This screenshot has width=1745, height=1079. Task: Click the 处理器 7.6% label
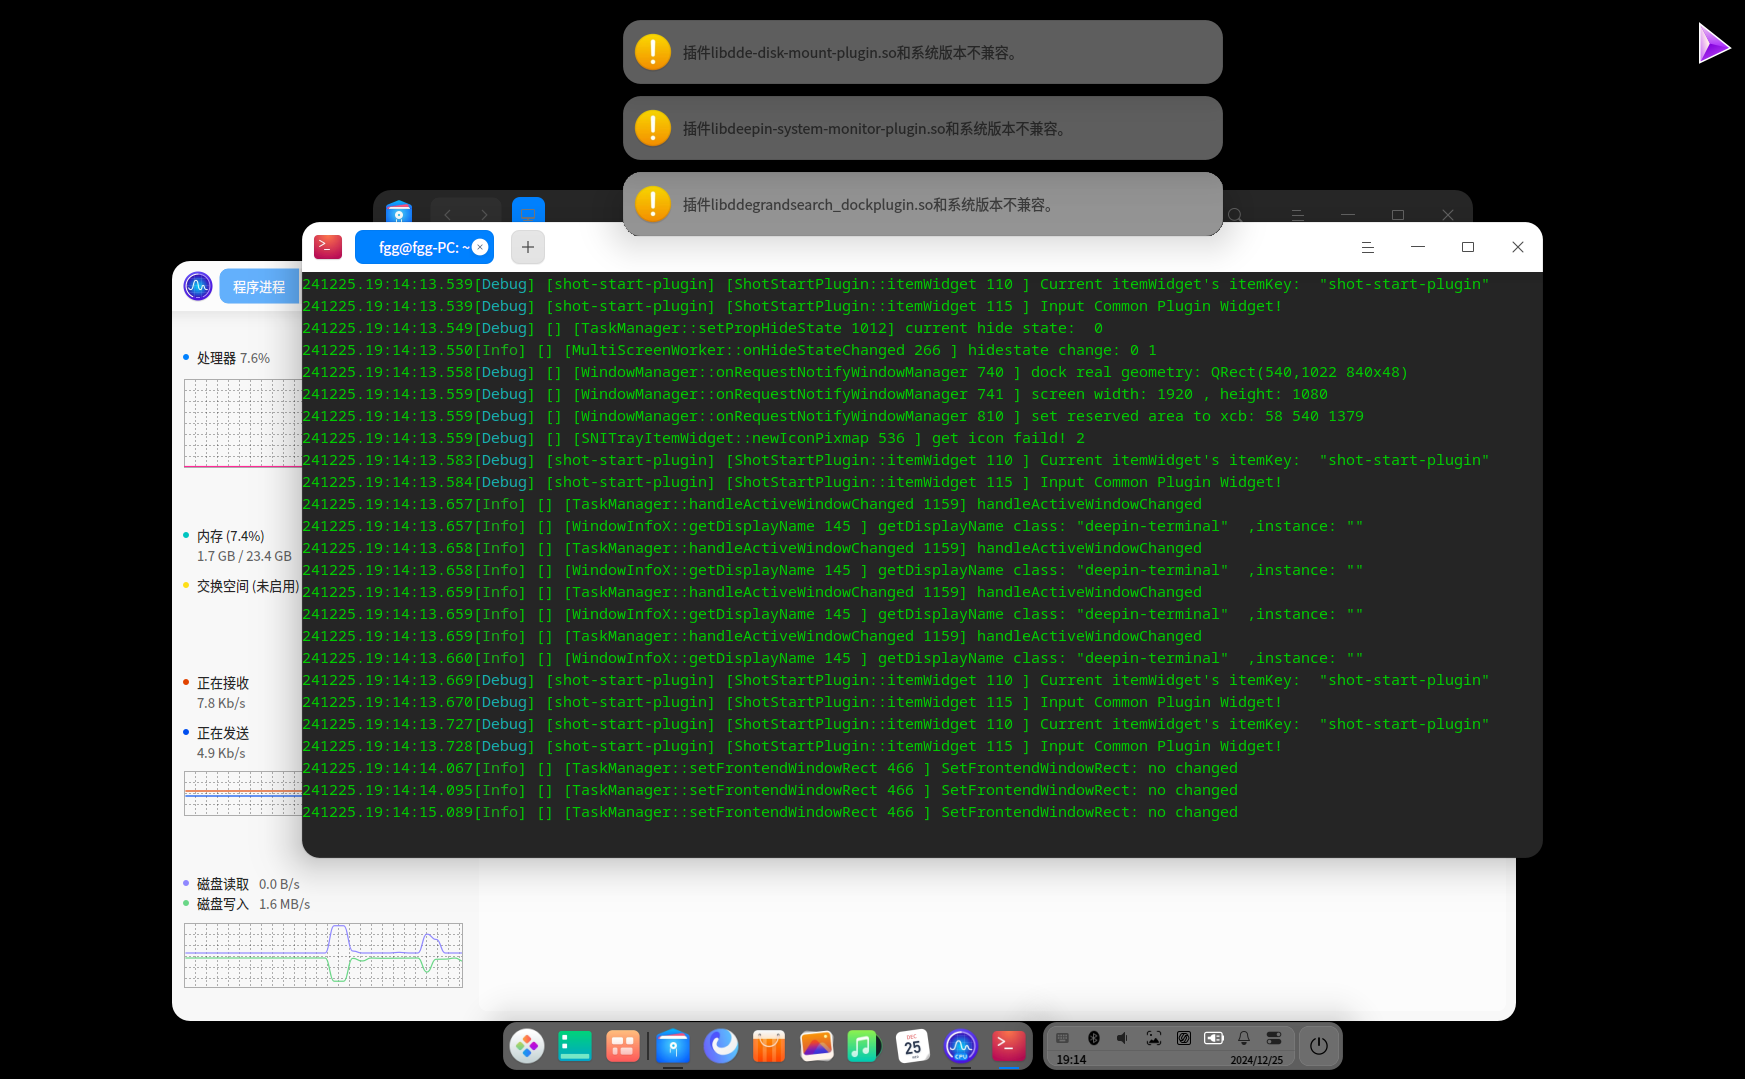(233, 358)
